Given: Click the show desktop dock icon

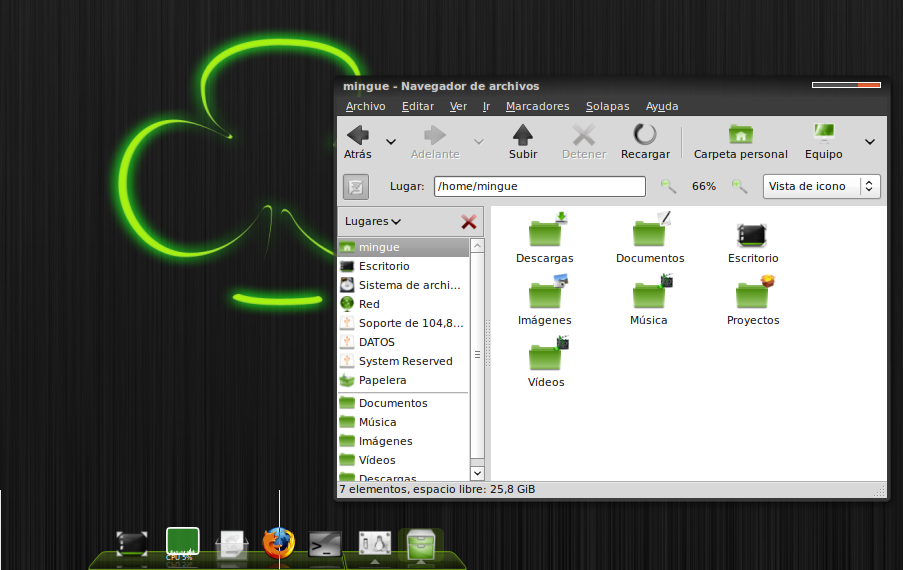Looking at the screenshot, I should click(x=132, y=544).
